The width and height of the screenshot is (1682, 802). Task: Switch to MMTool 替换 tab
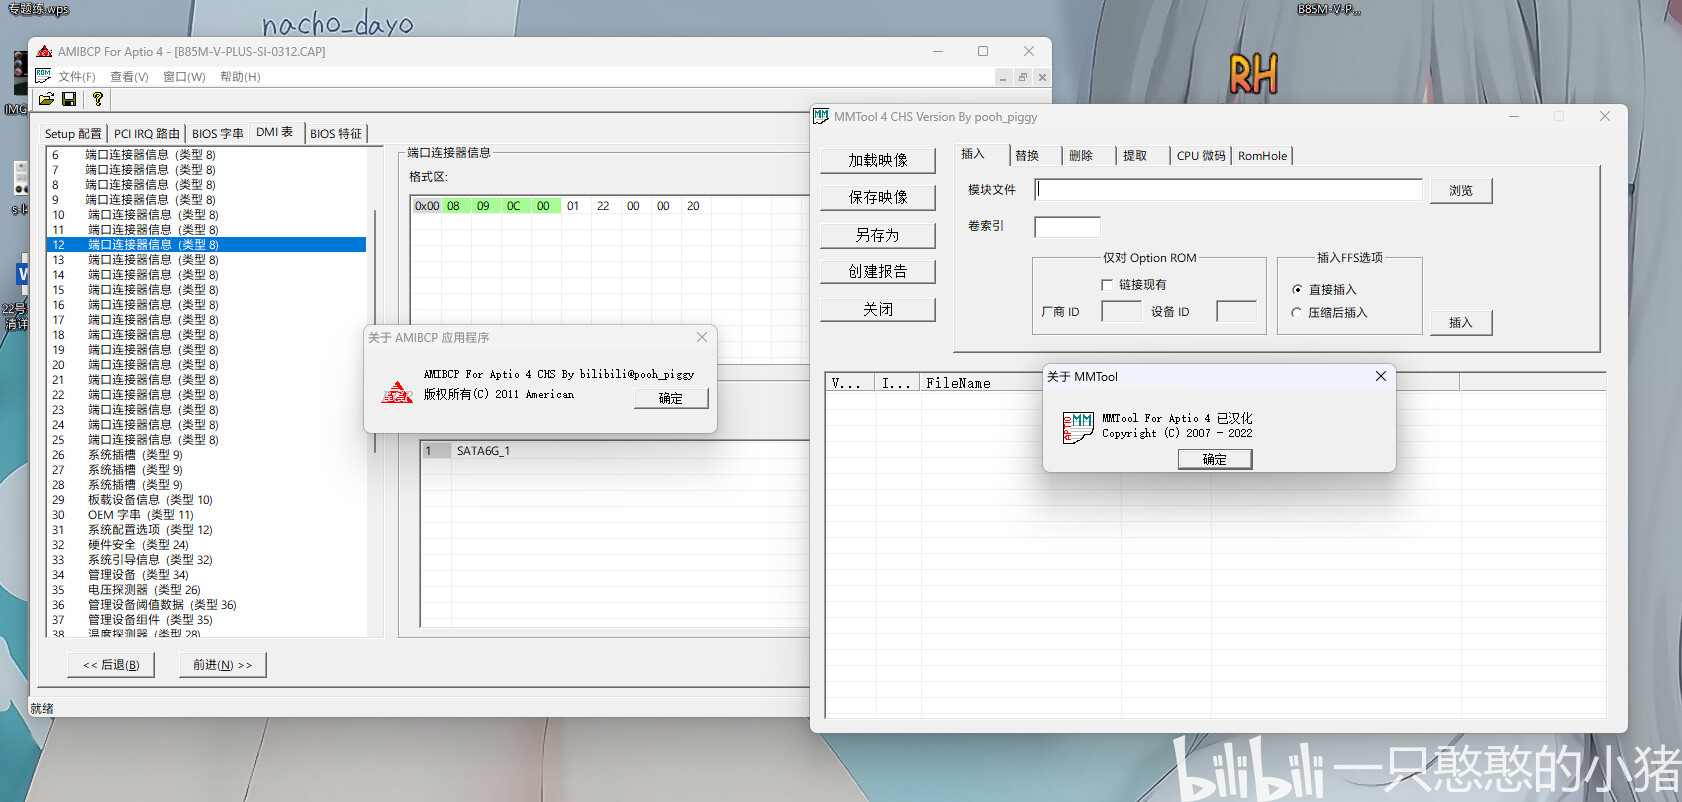click(1027, 156)
